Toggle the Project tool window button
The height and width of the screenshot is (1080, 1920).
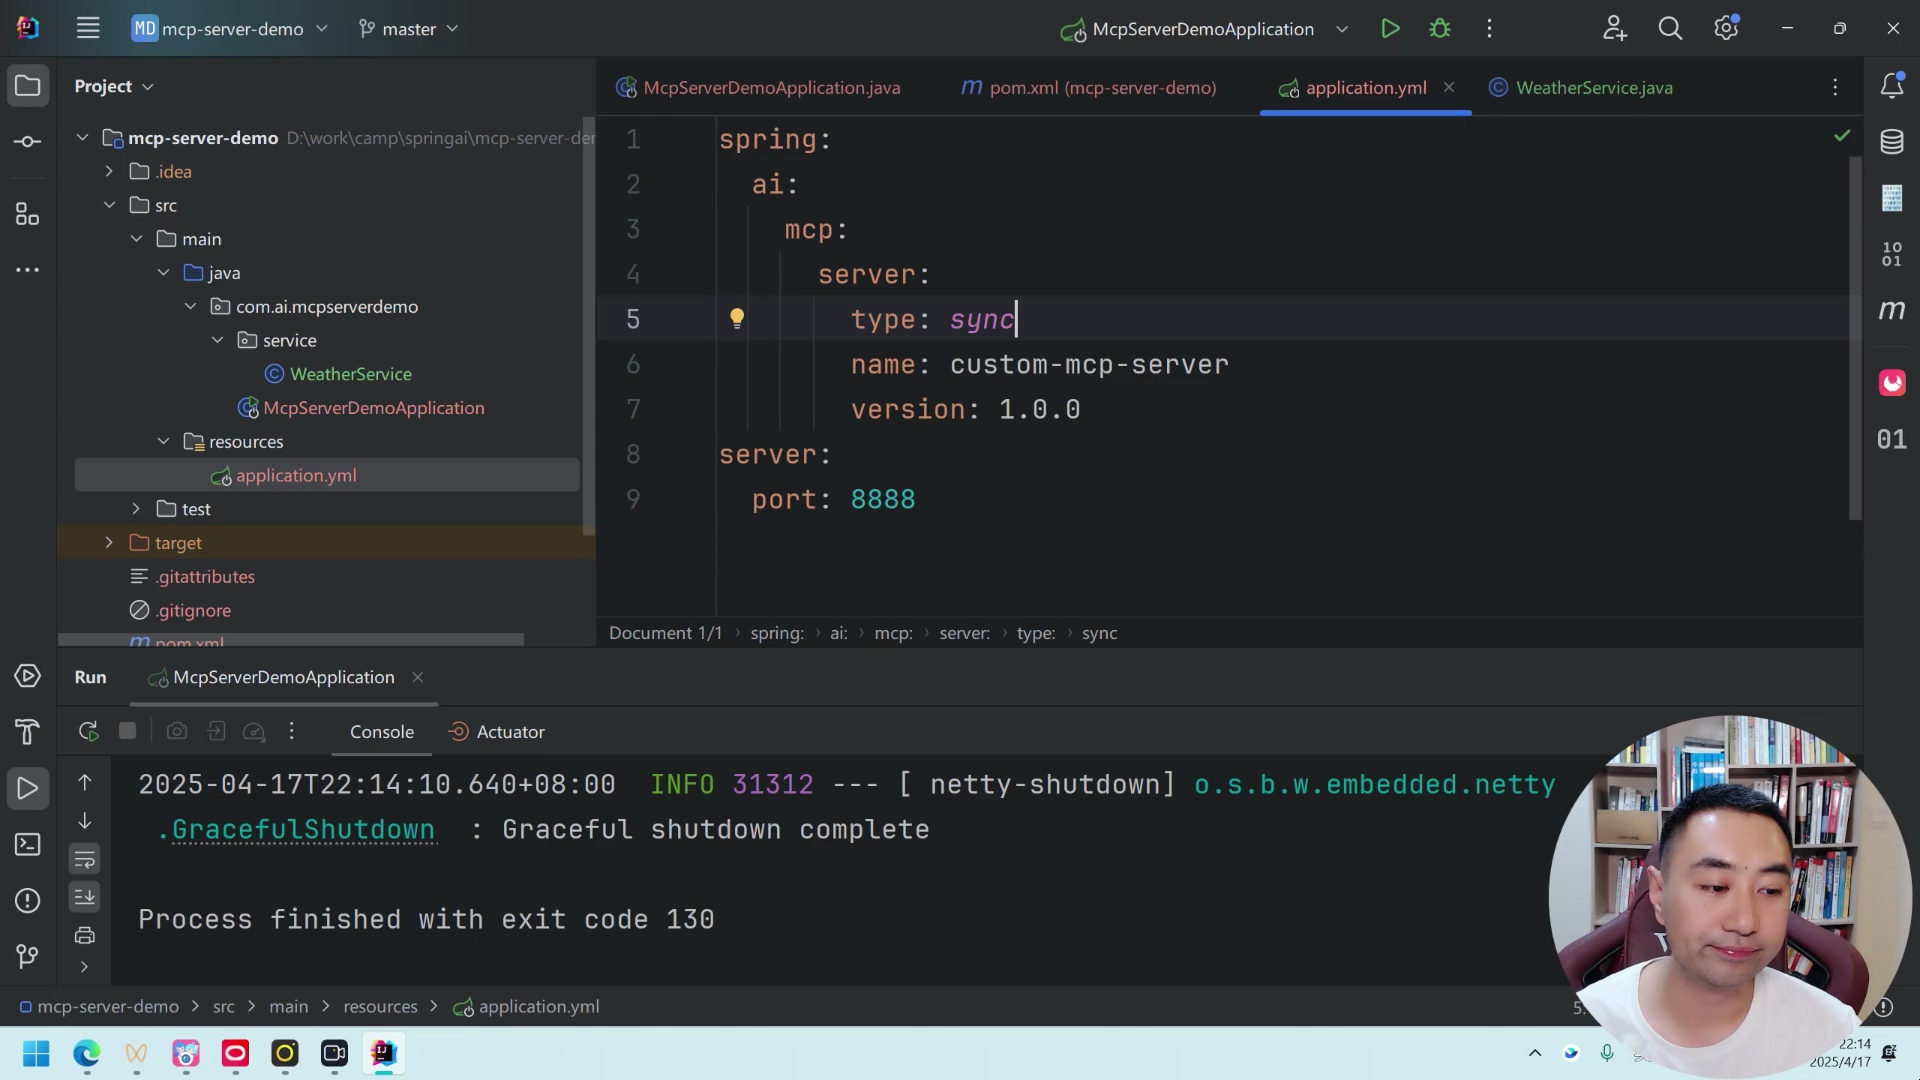coord(28,86)
